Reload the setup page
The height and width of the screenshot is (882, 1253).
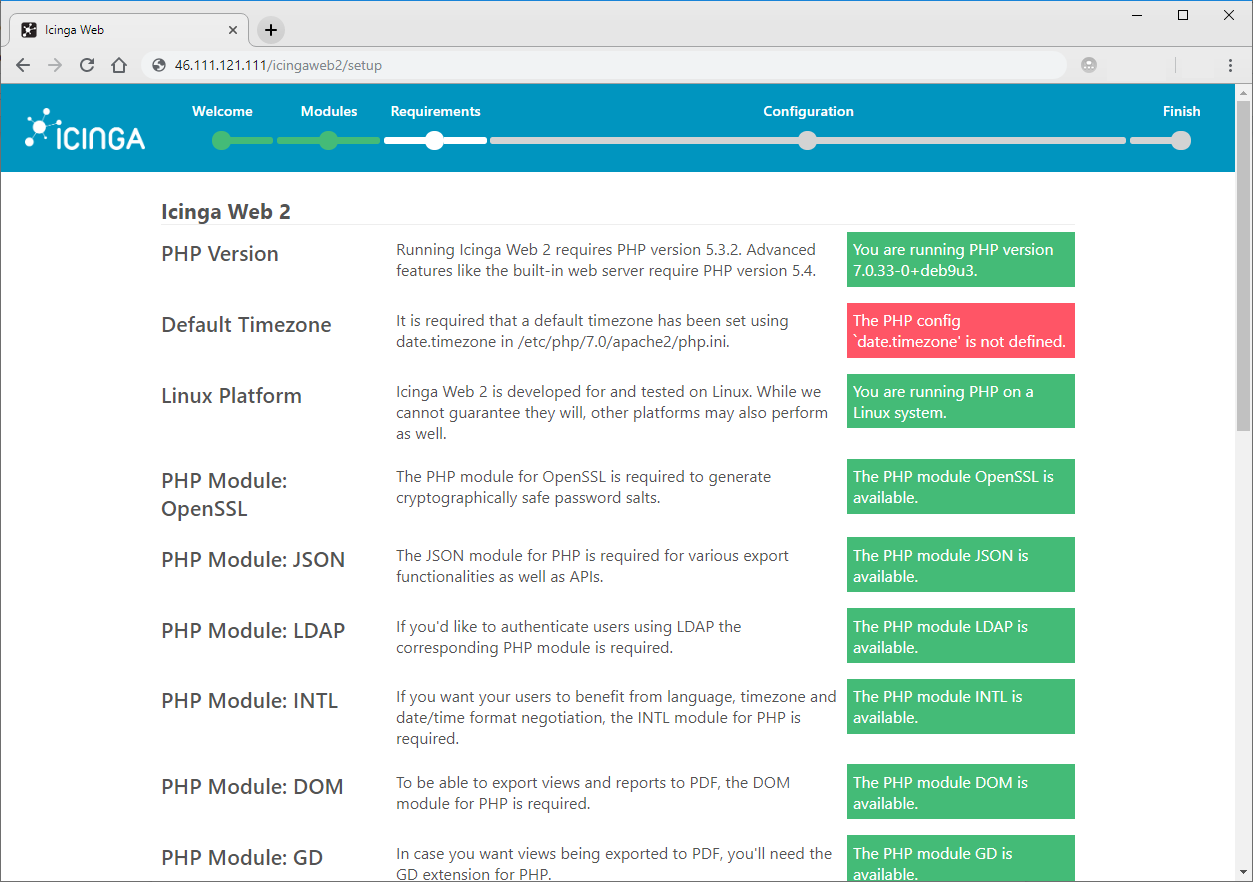coord(87,64)
